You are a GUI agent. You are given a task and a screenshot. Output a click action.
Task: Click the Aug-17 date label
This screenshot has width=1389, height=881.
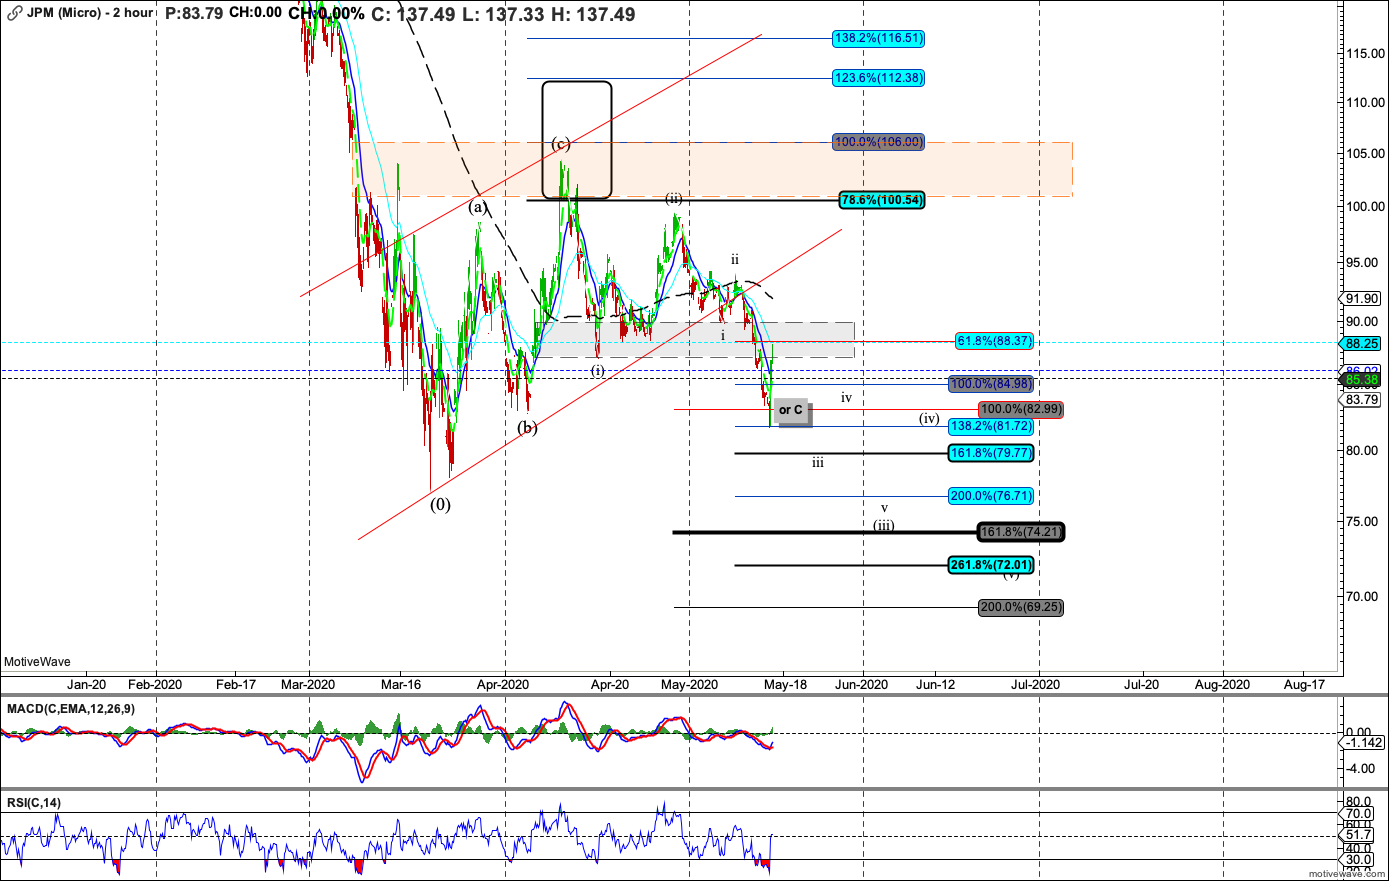(x=1303, y=684)
